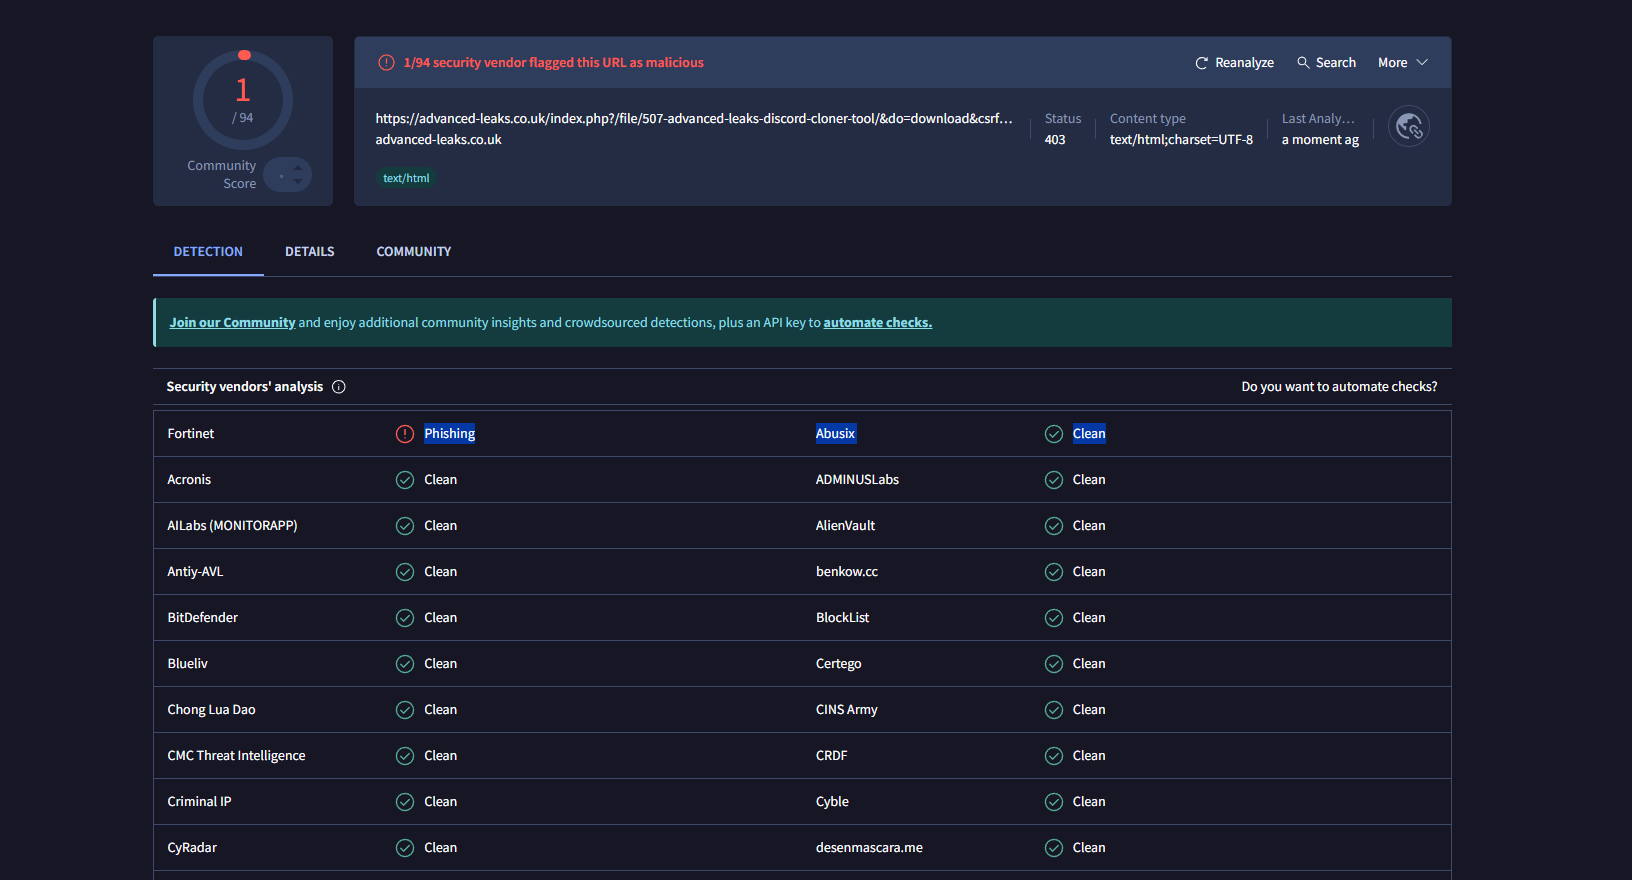Select the Detection tab
1632x880 pixels.
[208, 252]
